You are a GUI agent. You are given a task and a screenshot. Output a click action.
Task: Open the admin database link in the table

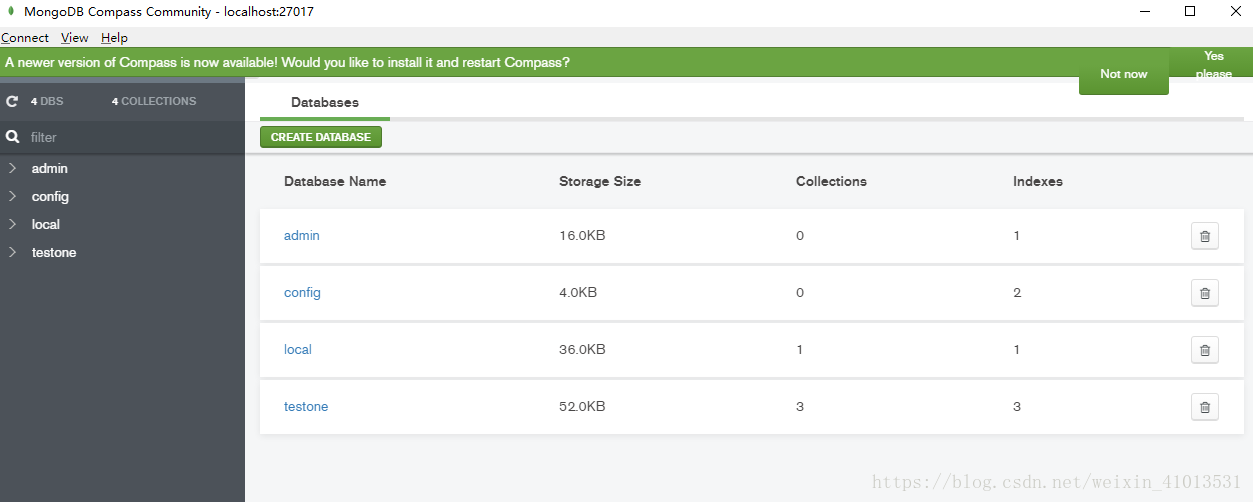[x=302, y=236]
